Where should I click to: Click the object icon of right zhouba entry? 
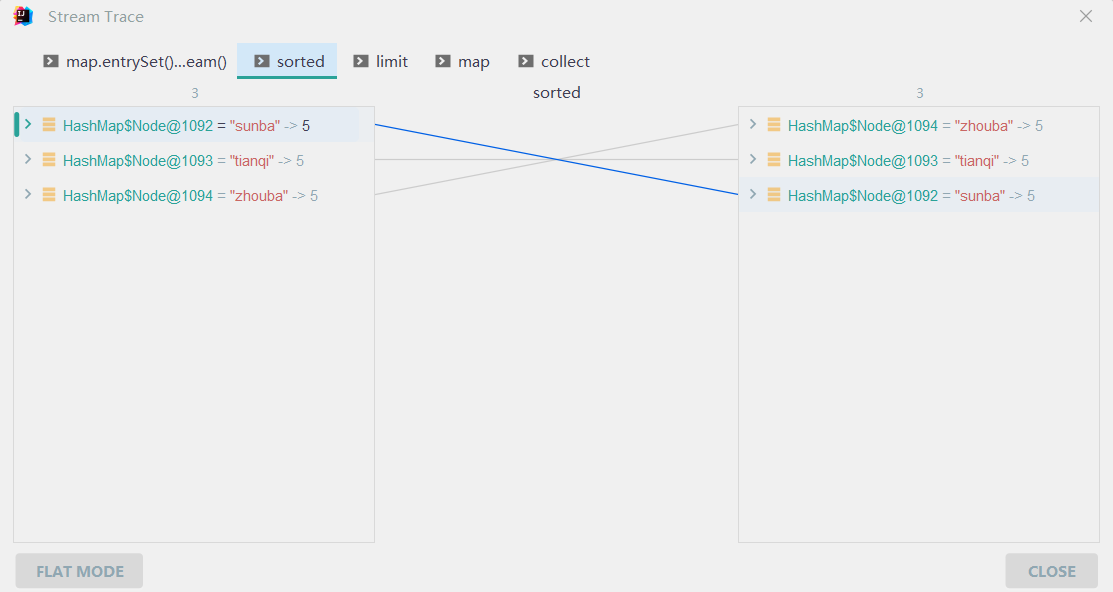click(x=774, y=125)
